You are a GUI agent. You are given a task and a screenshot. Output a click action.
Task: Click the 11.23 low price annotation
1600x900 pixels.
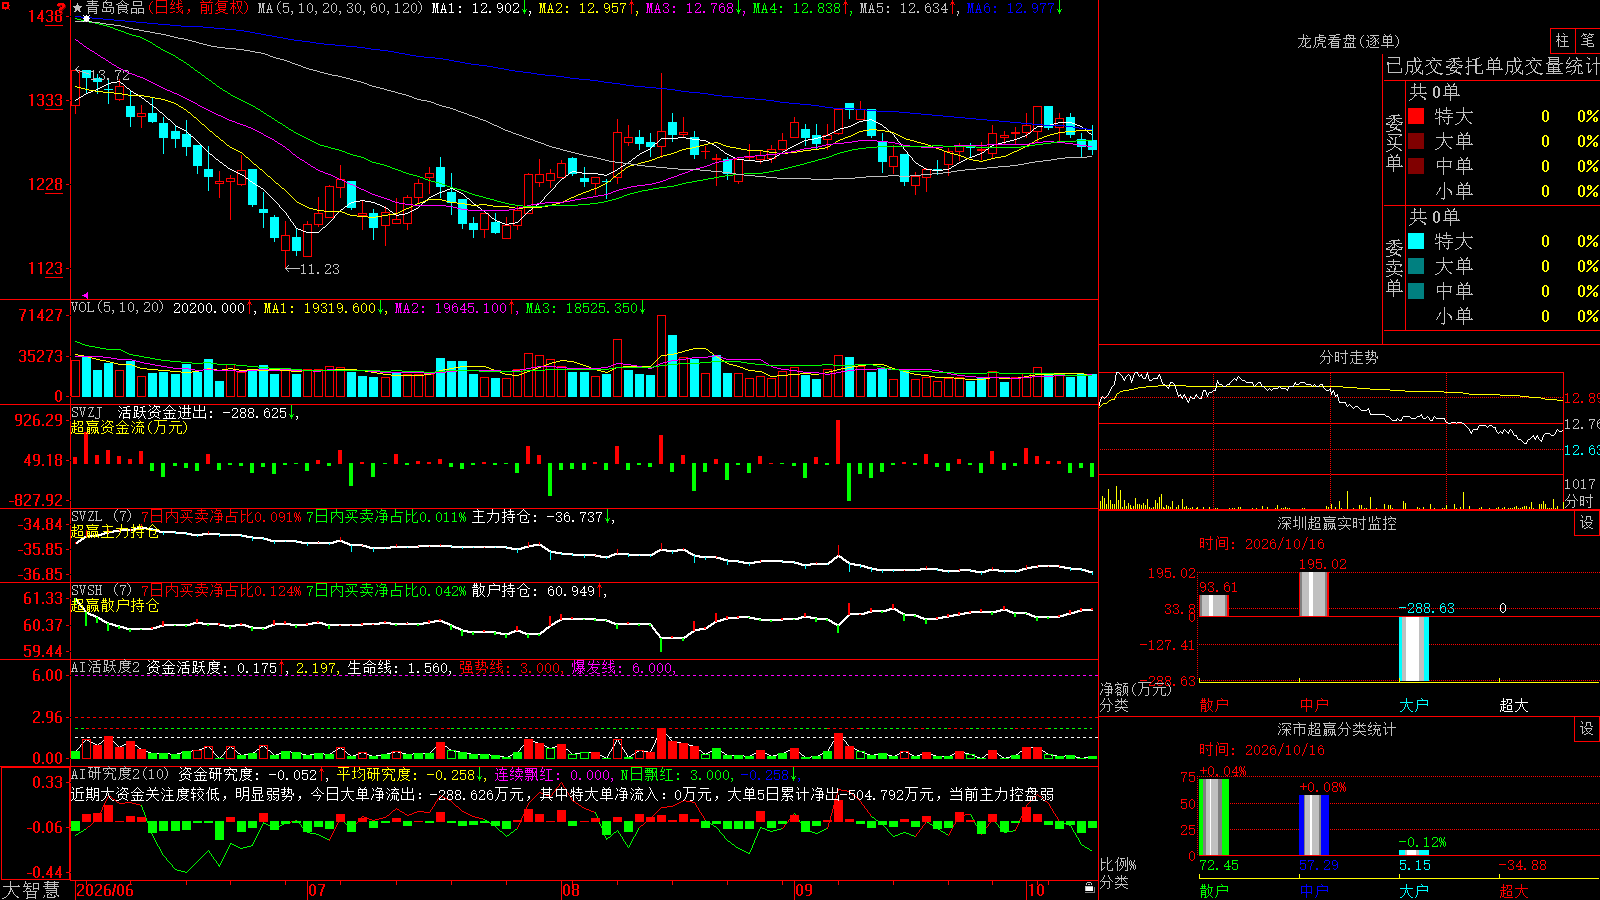(x=312, y=269)
